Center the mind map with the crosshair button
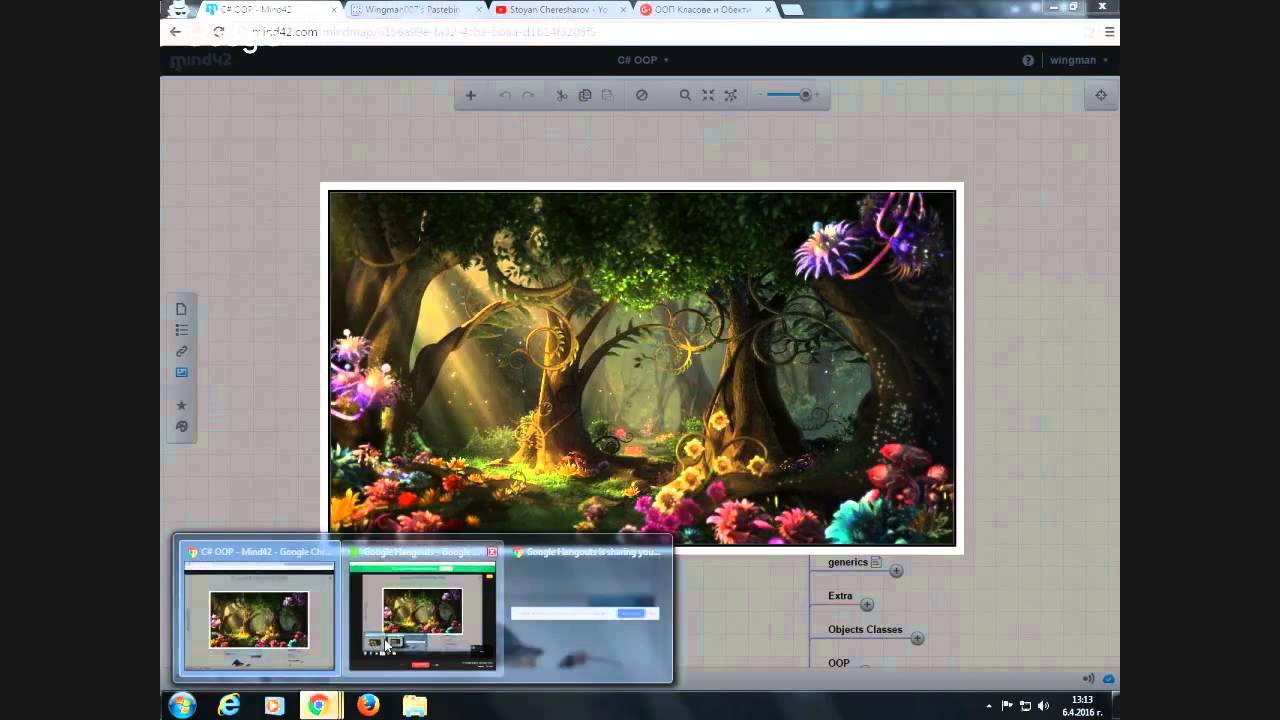Screen dimensions: 1280x720 tap(1101, 95)
